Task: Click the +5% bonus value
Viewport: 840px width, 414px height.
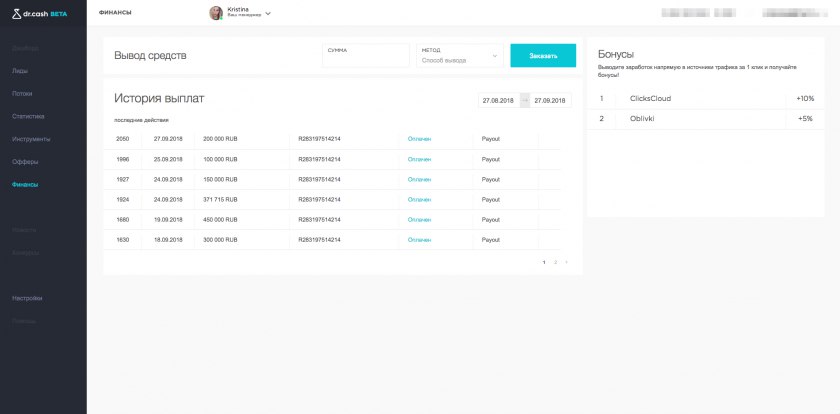Action: (805, 119)
